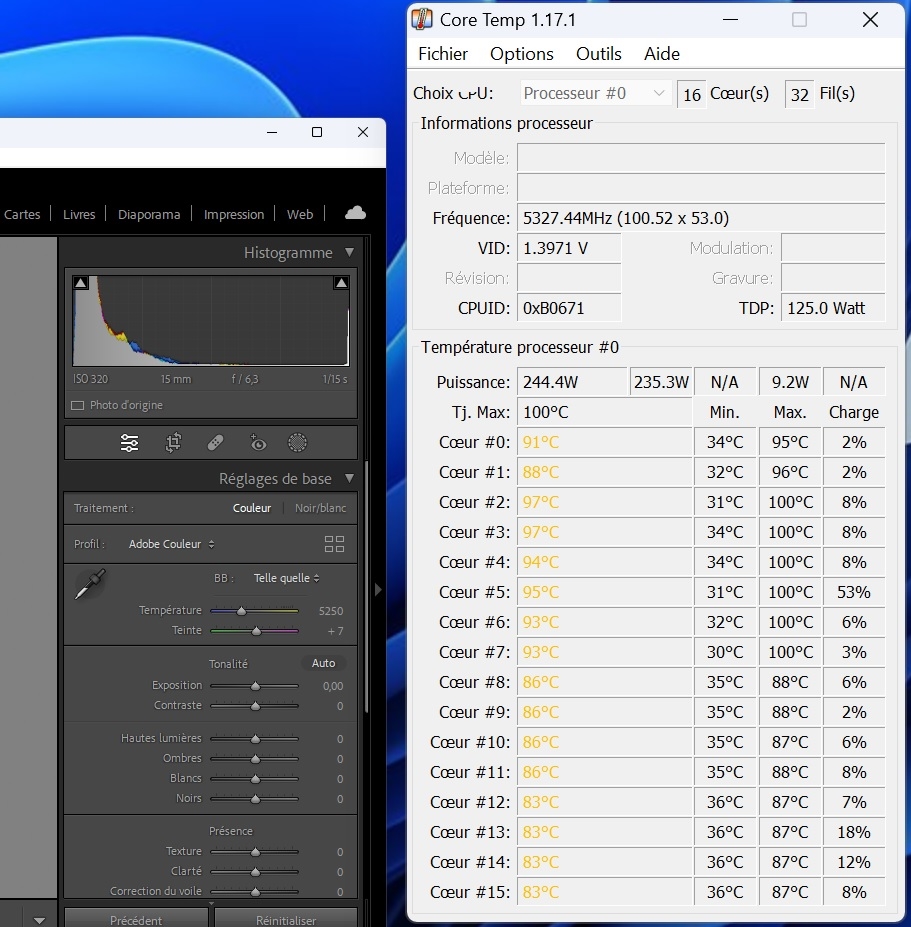Open the Masking circle tool
Image resolution: width=911 pixels, height=927 pixels.
[297, 443]
